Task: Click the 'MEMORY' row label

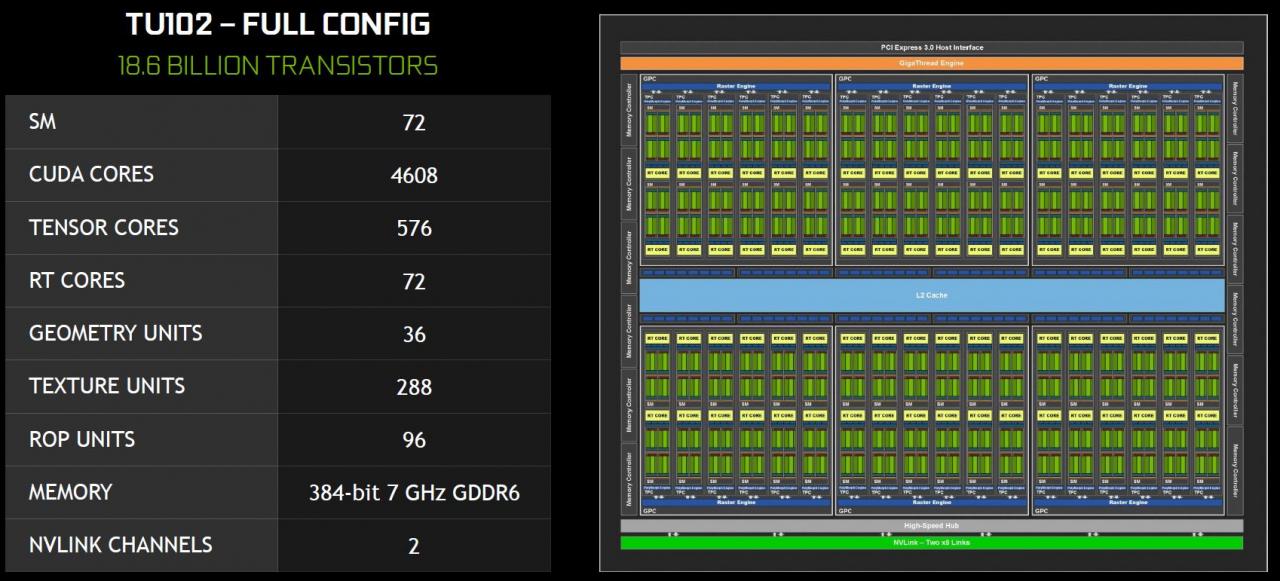Action: [70, 492]
